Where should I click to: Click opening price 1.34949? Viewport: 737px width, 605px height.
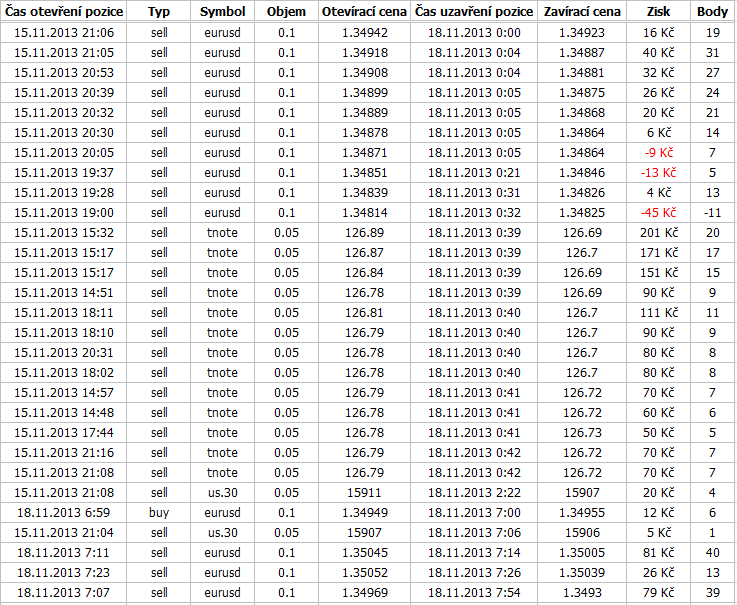(x=365, y=512)
